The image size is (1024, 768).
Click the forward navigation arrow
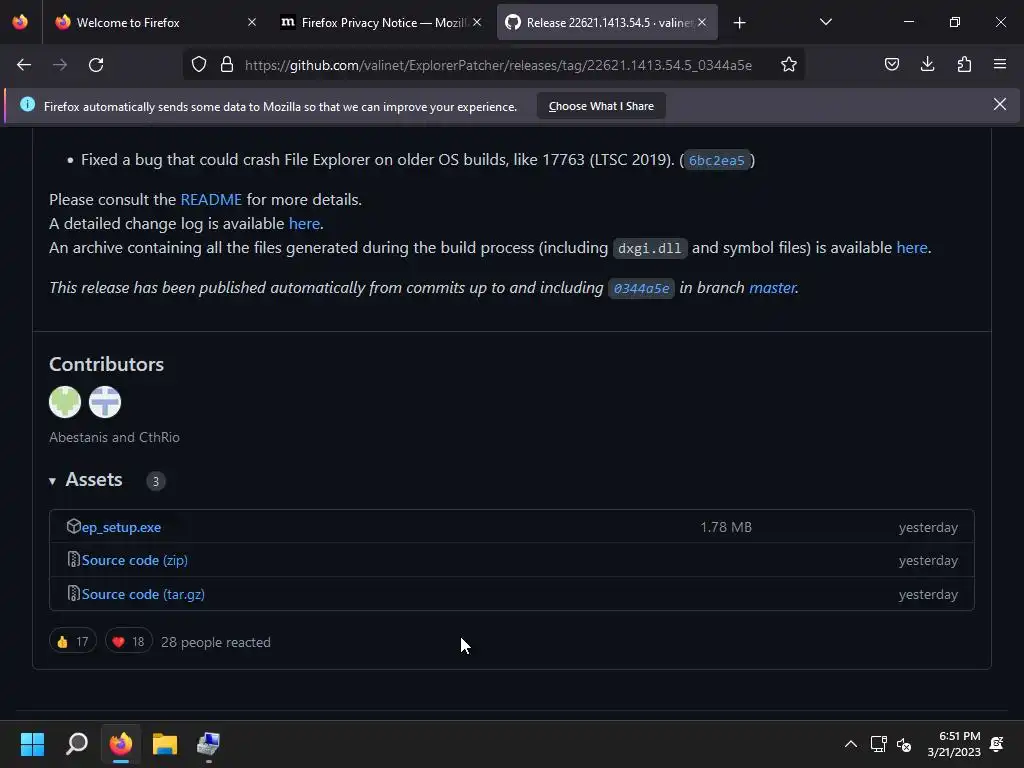coord(60,65)
